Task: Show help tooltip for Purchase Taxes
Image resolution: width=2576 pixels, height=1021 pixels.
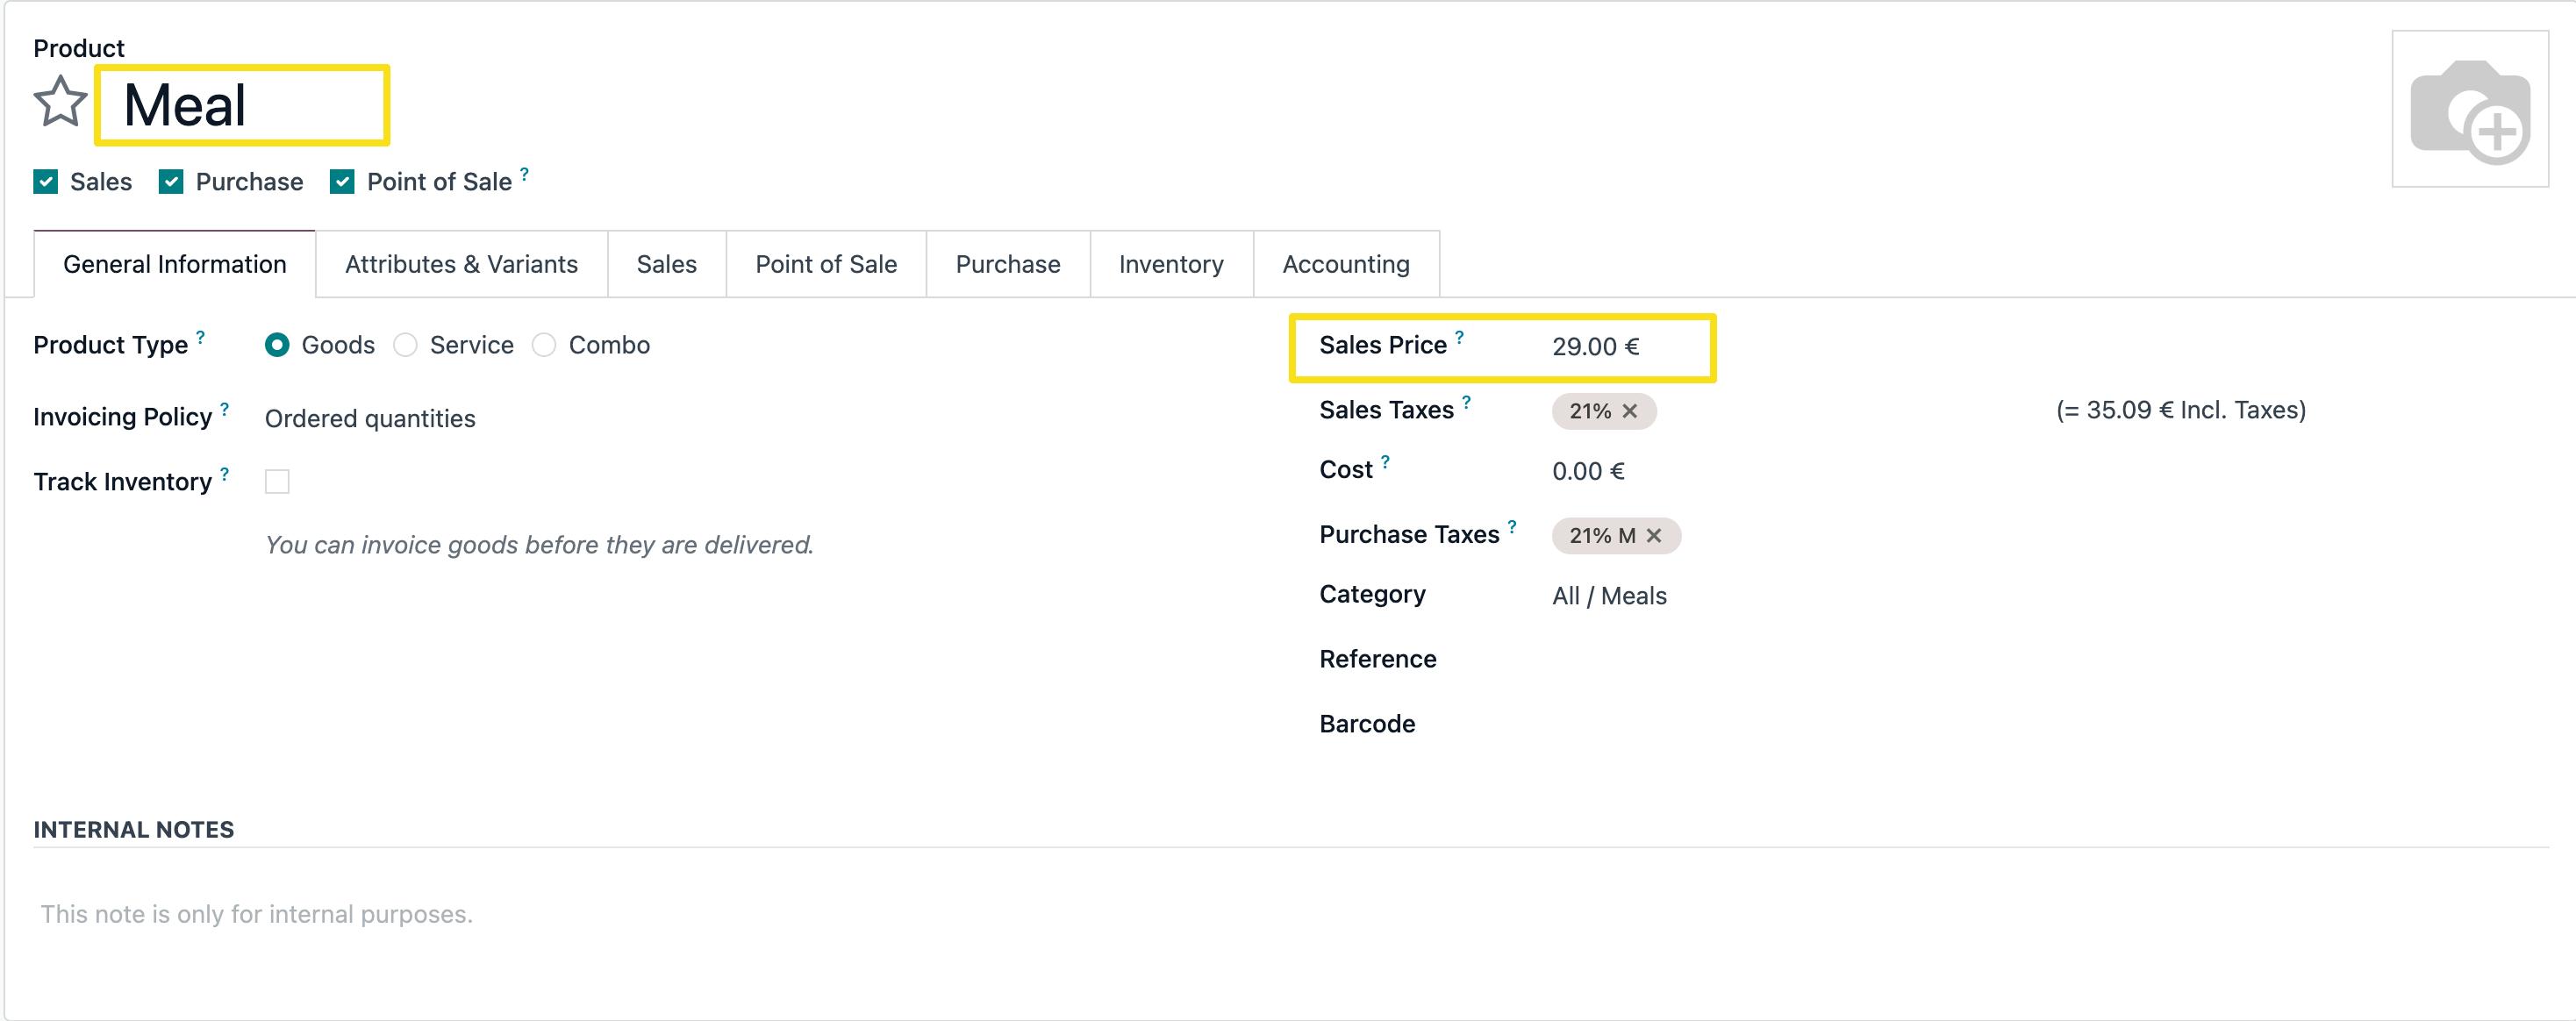Action: pos(1512,526)
